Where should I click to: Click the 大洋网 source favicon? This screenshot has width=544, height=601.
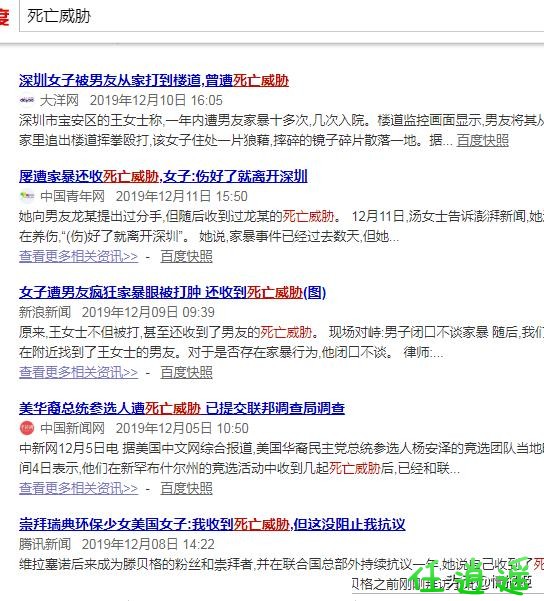point(27,100)
